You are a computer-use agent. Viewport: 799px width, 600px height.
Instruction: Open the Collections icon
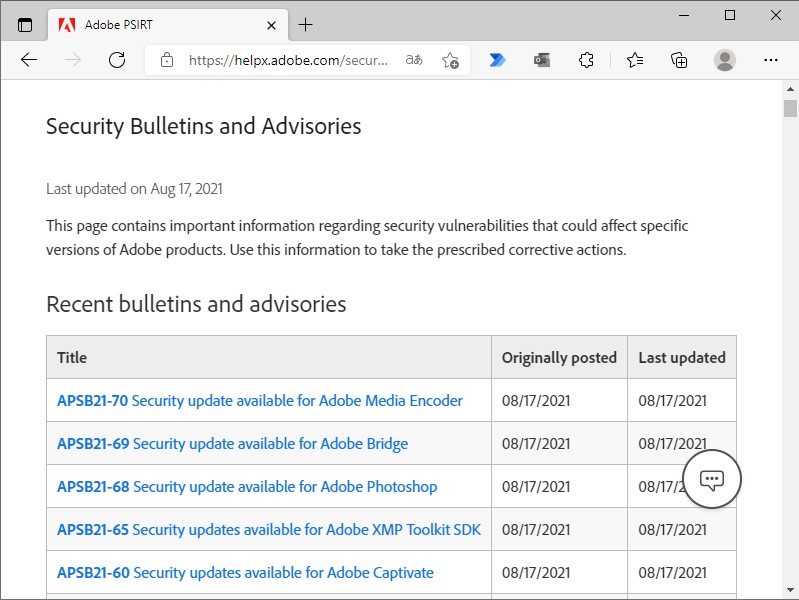point(679,60)
